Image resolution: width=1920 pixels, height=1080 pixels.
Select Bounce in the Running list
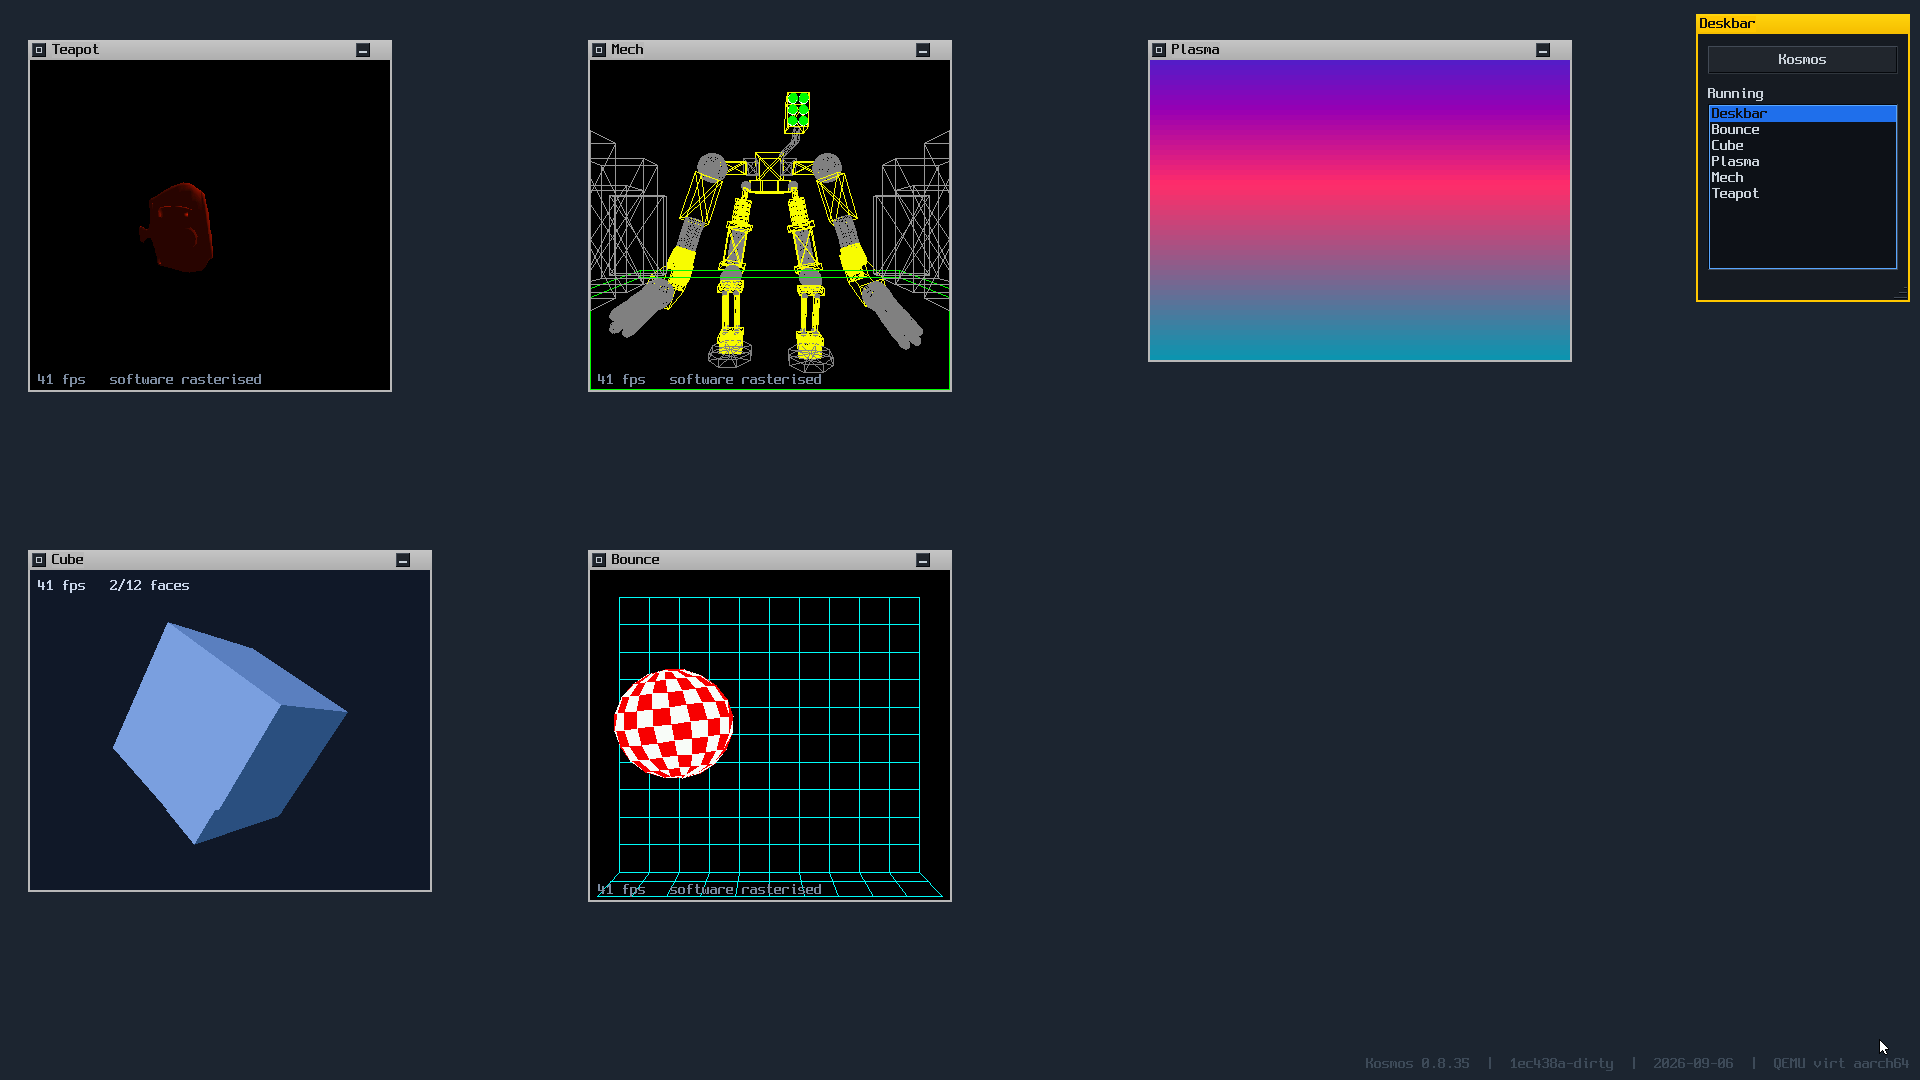[1802, 130]
